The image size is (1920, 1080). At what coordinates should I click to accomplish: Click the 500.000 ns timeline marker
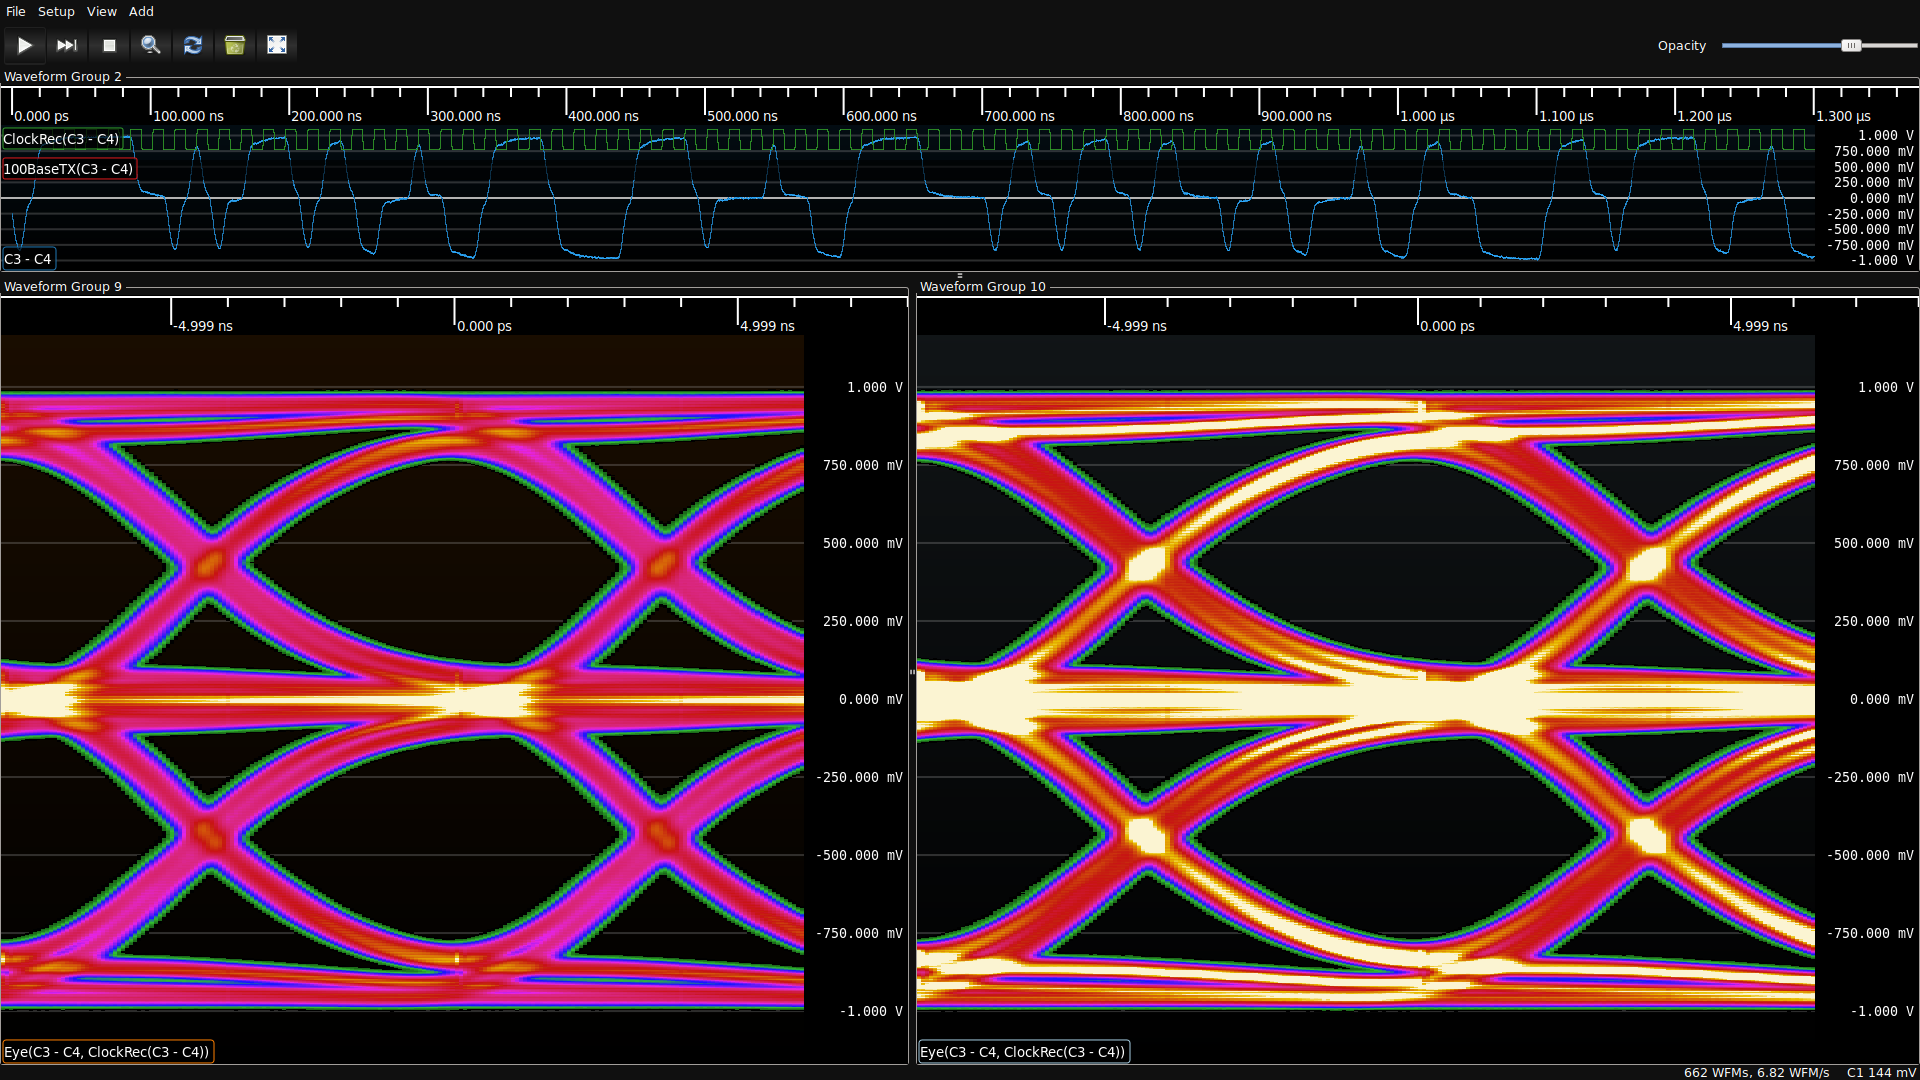(x=742, y=116)
